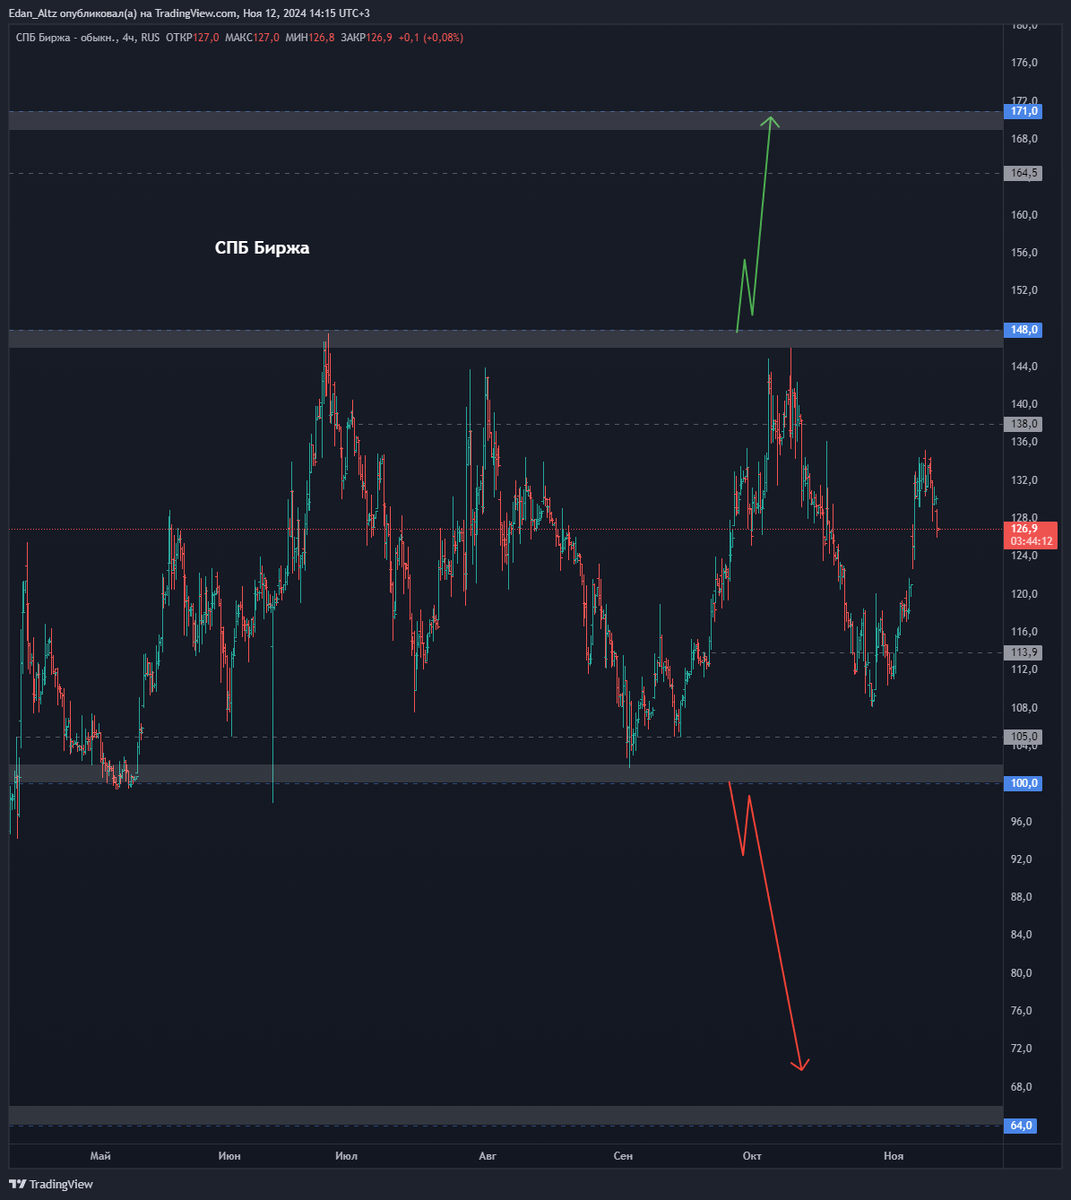Select the blue 100,0 price label
This screenshot has width=1071, height=1200.
pos(1022,783)
